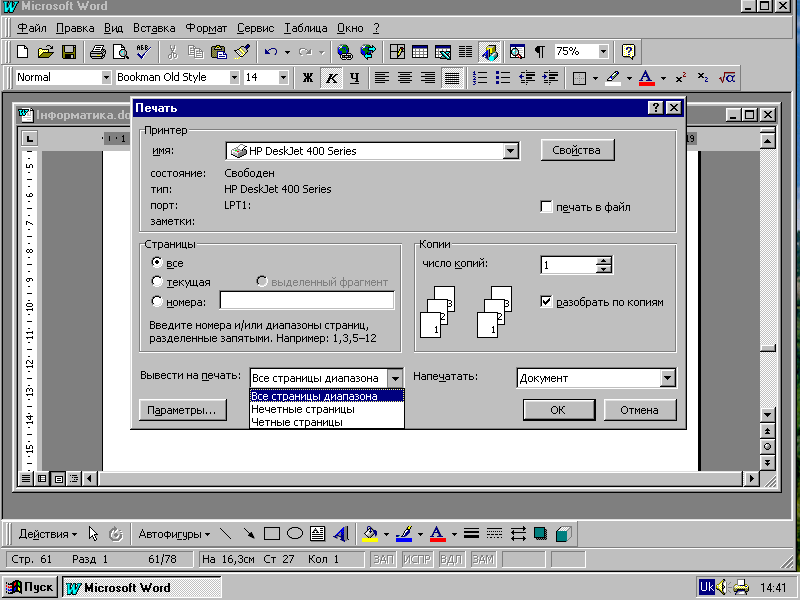The image size is (800, 600).
Task: Open the Таблица menu
Action: [306, 28]
